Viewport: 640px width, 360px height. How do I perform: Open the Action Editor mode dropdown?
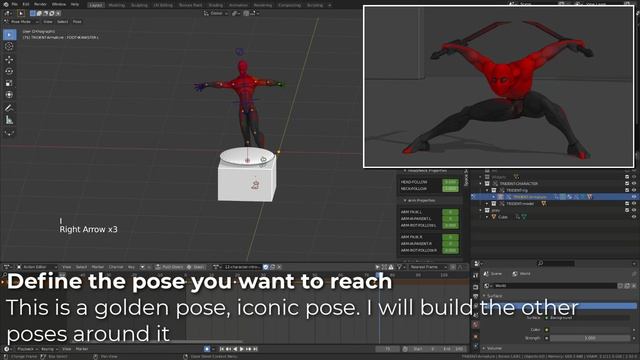[37, 267]
